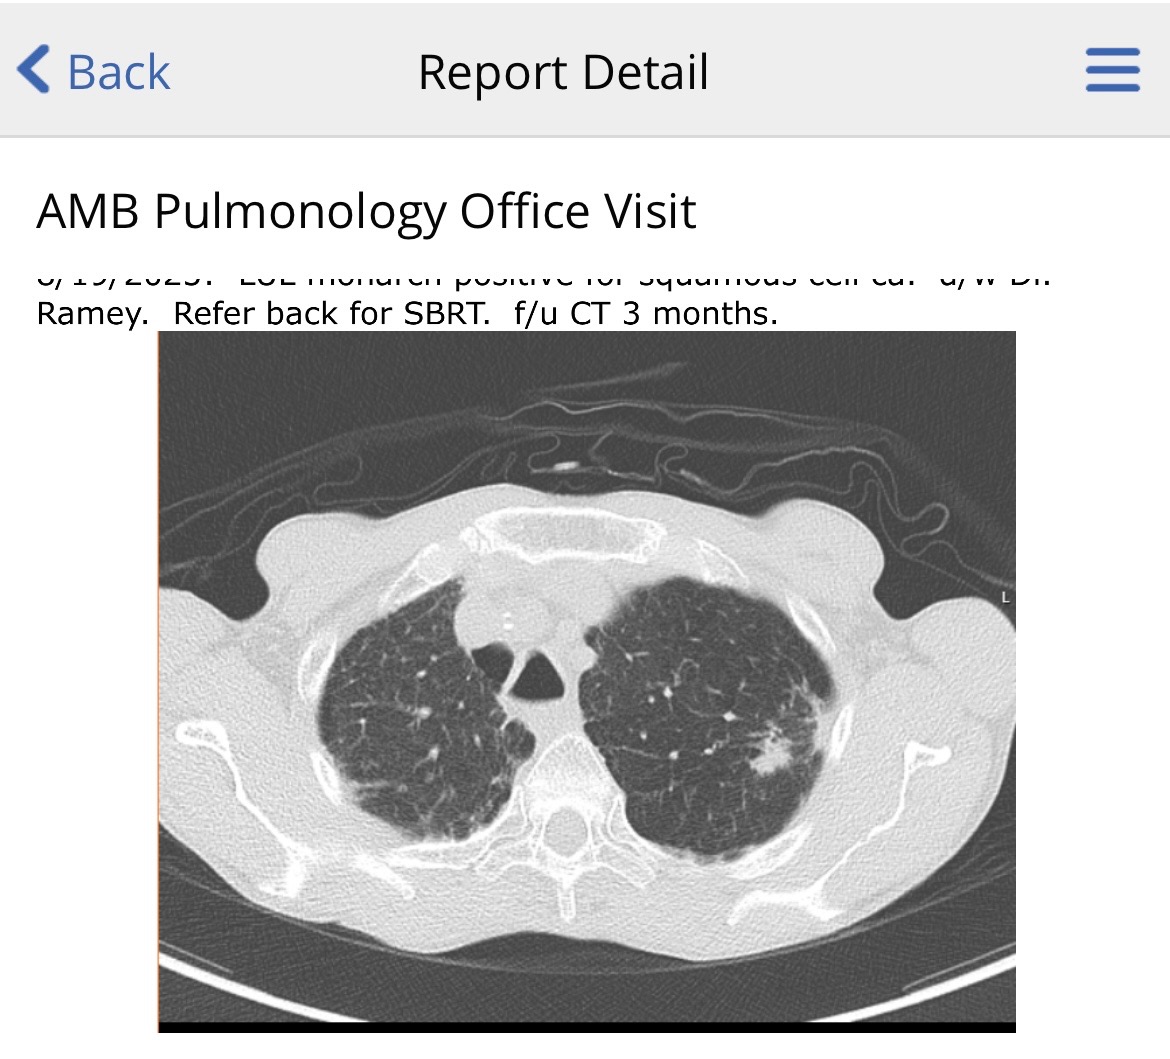The width and height of the screenshot is (1170, 1059).
Task: Tap the AMB Pulmonology Office Visit heading
Action: point(366,212)
